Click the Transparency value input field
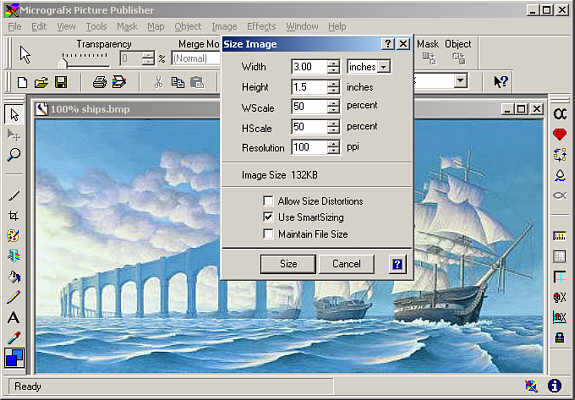Viewport: 575px width, 400px height. (x=131, y=58)
